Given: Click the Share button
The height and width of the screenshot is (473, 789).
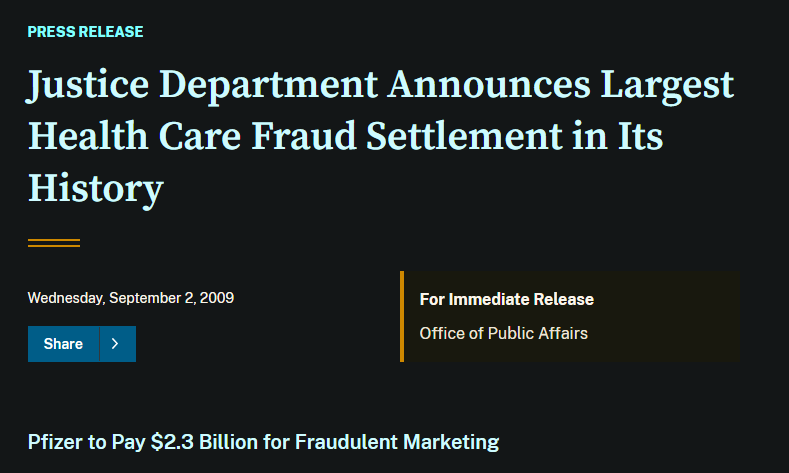Looking at the screenshot, I should pos(63,344).
